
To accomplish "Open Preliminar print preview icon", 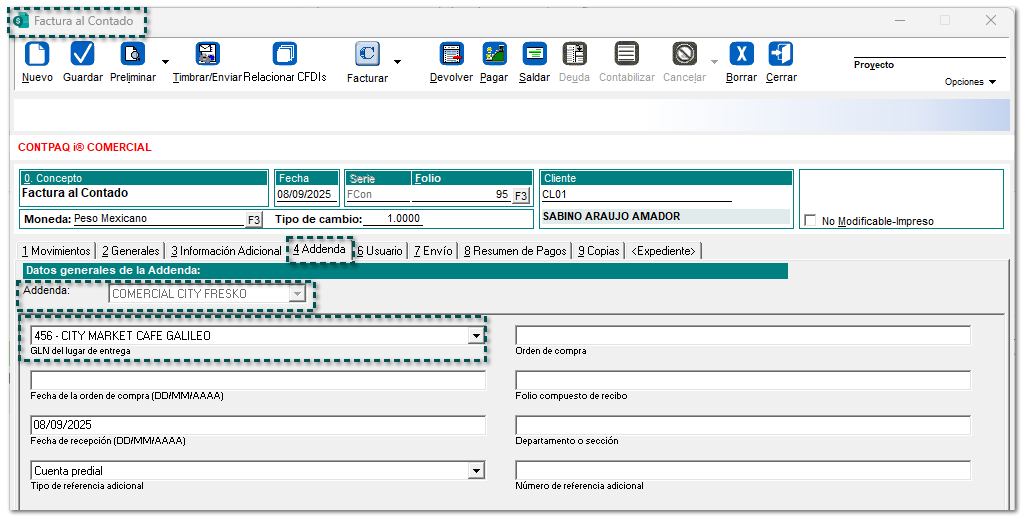I will (132, 54).
